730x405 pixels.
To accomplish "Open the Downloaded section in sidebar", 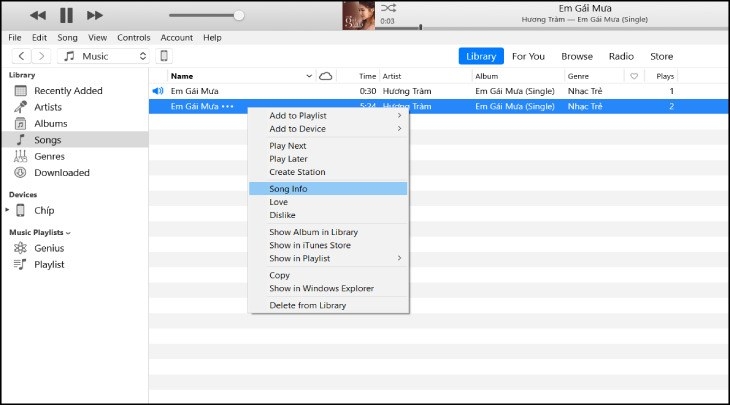I will [x=61, y=173].
